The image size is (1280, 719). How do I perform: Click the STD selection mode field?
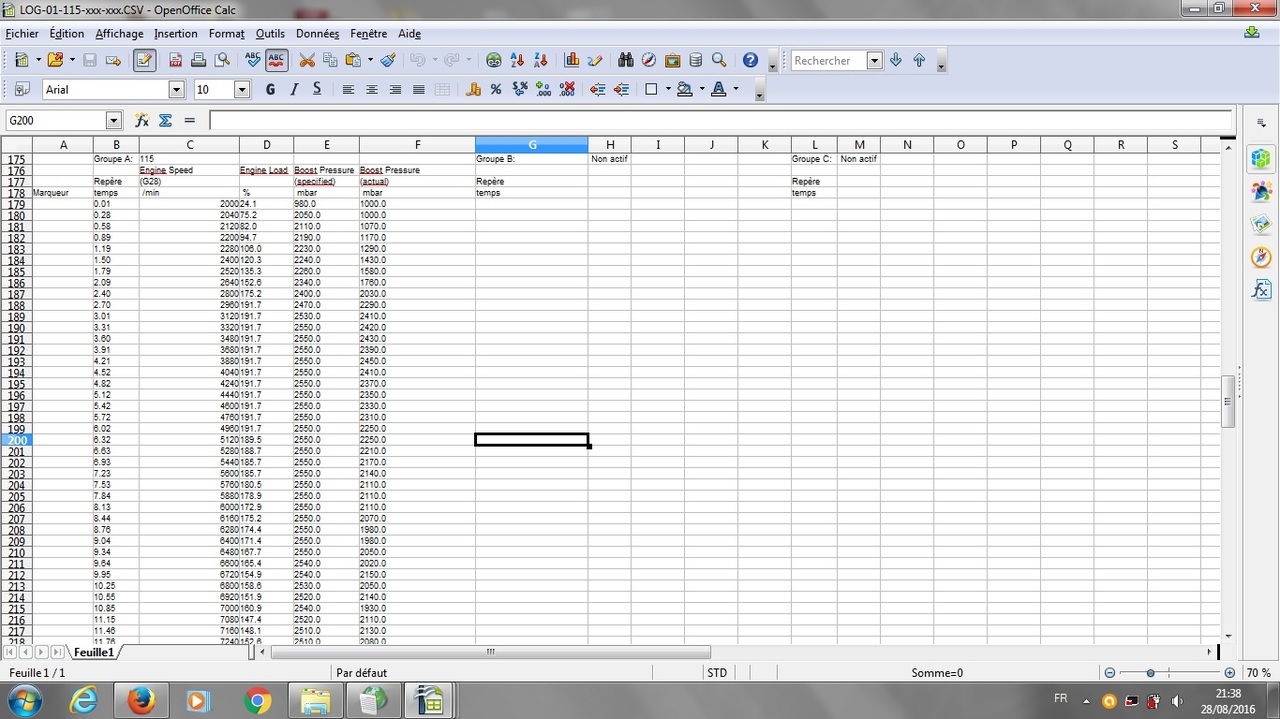tap(717, 673)
